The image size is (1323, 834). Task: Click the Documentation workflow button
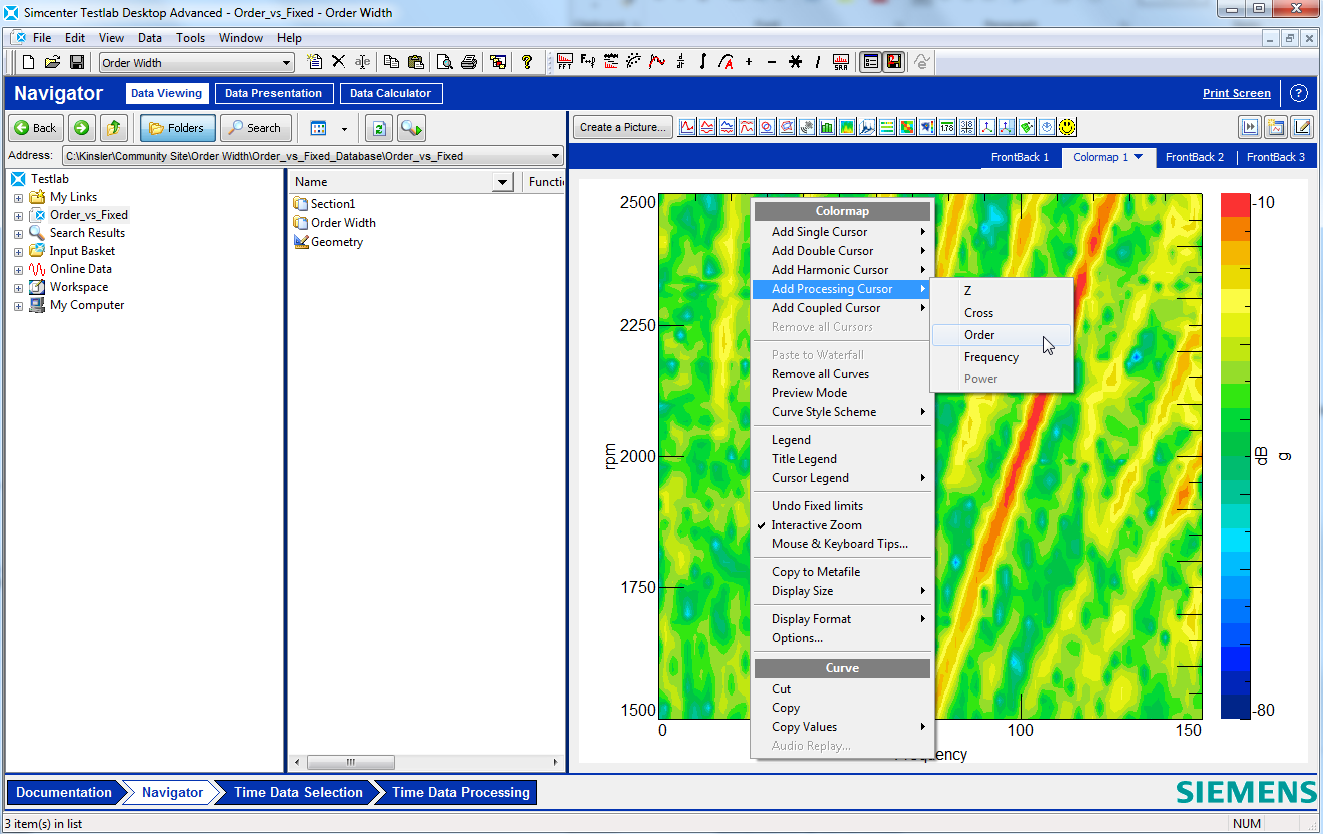click(x=64, y=792)
